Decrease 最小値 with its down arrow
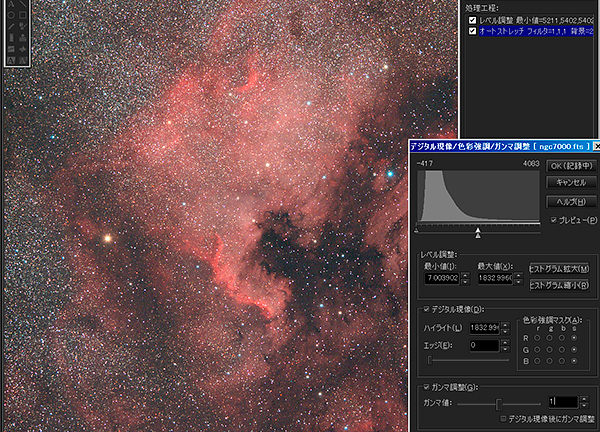 [465, 282]
